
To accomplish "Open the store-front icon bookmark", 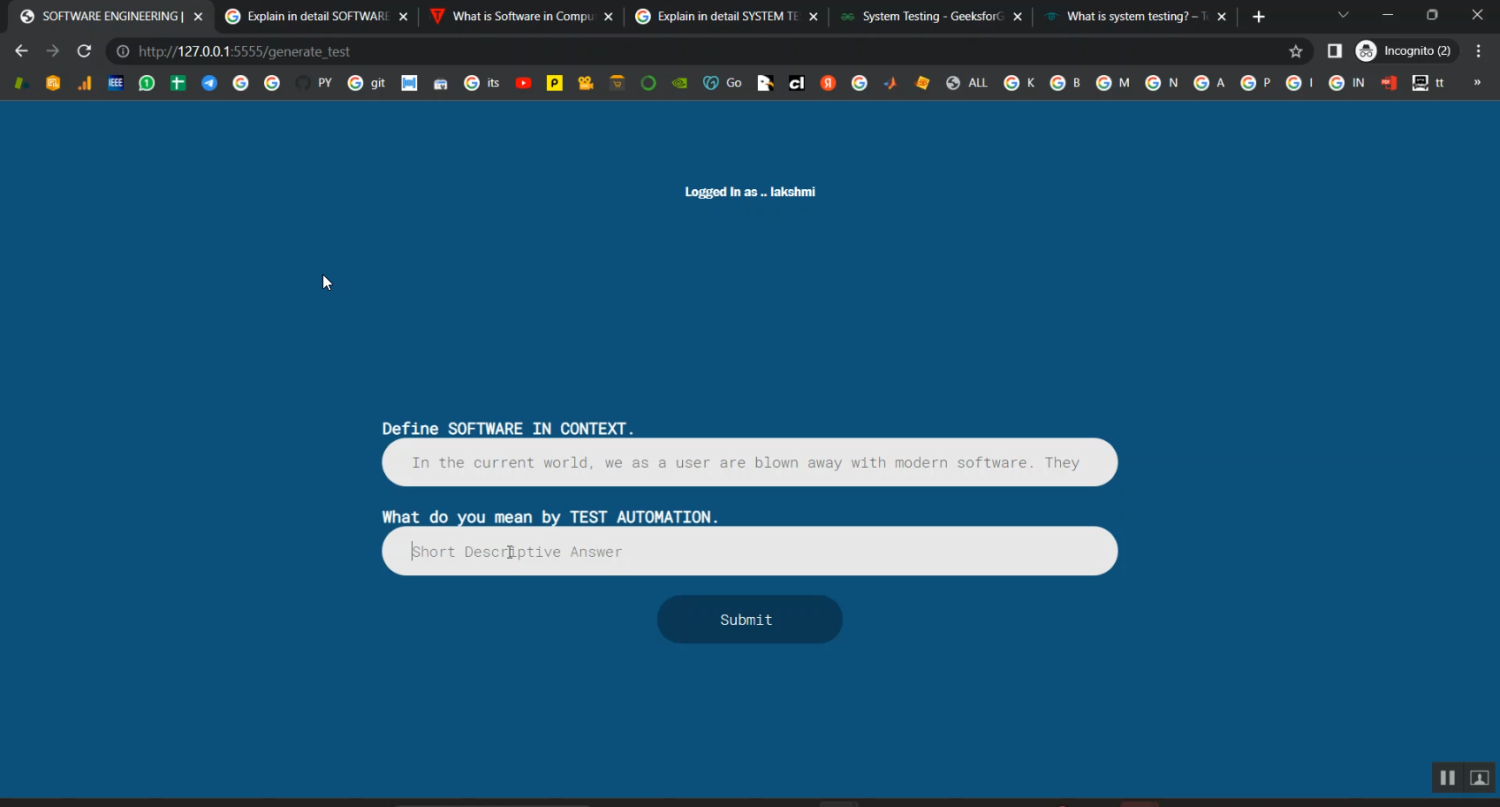I will 440,83.
